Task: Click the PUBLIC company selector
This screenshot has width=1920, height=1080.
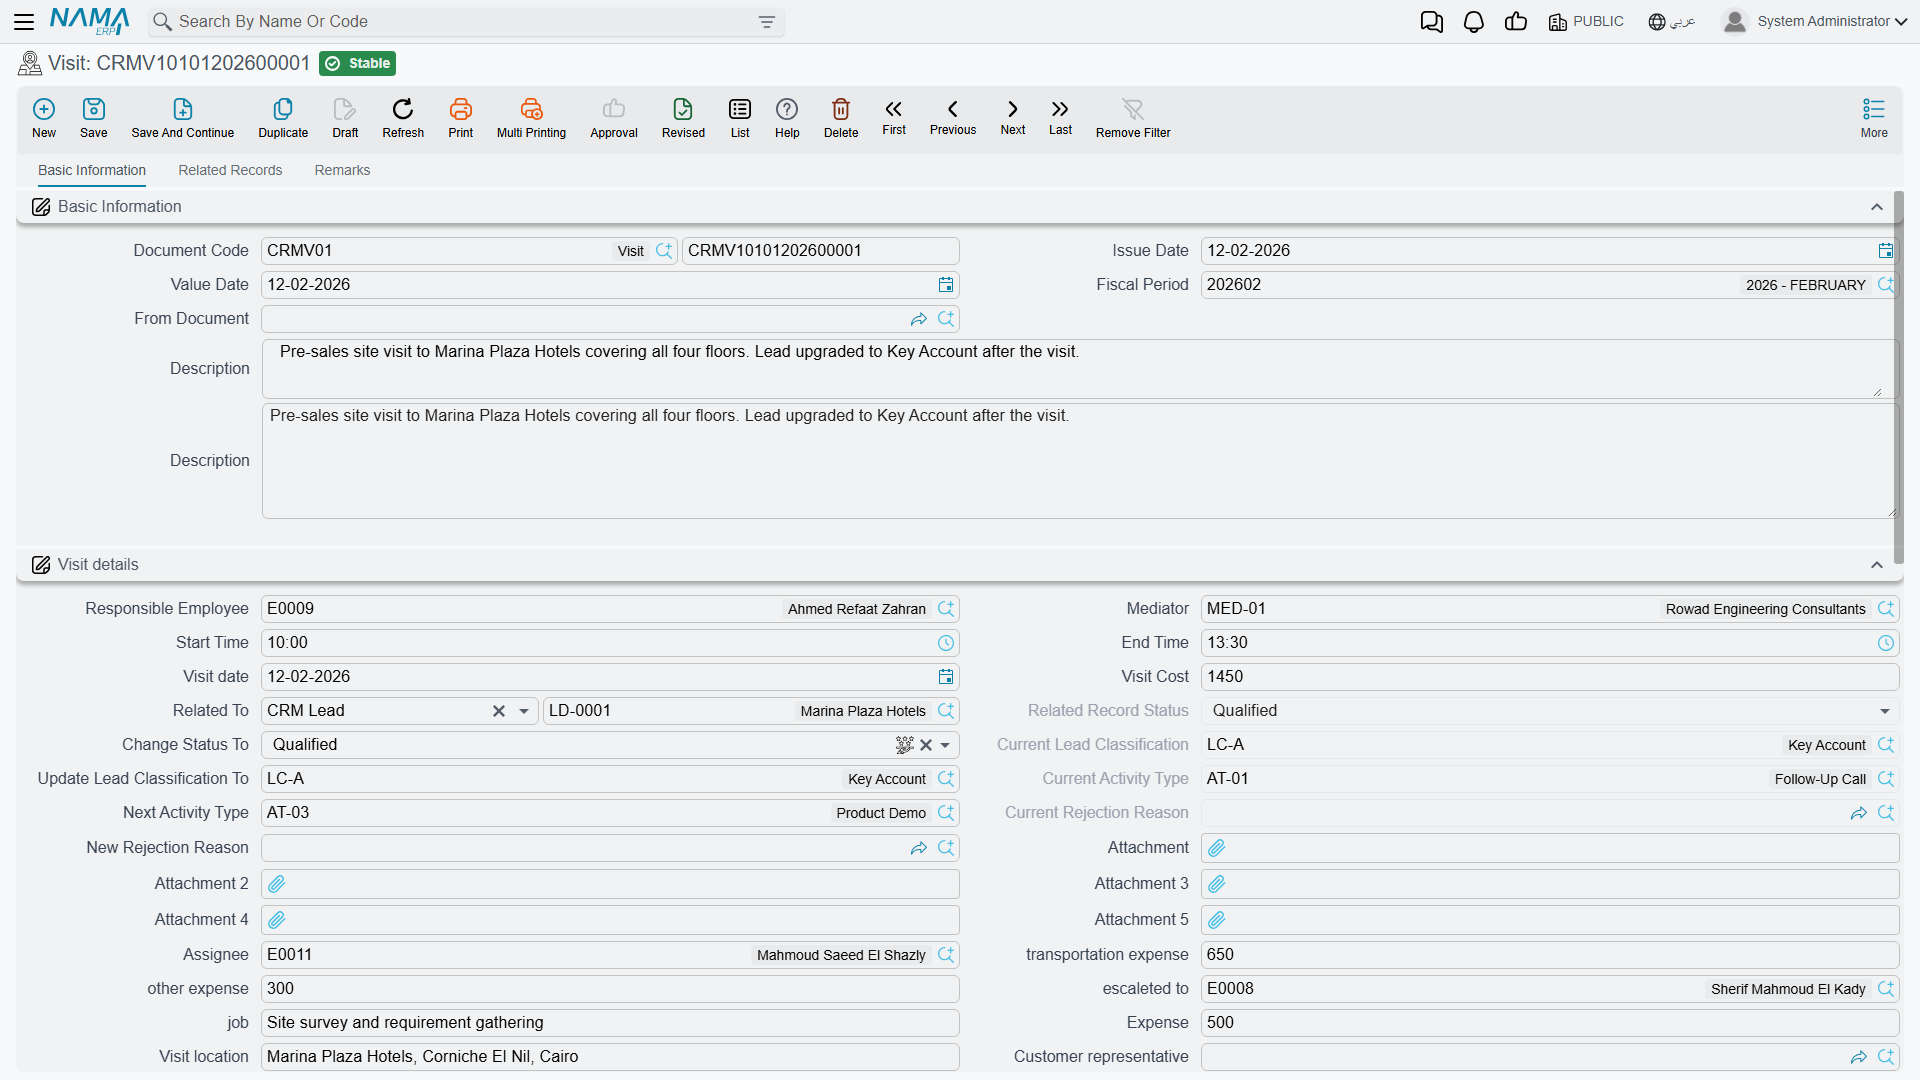Action: click(x=1586, y=21)
